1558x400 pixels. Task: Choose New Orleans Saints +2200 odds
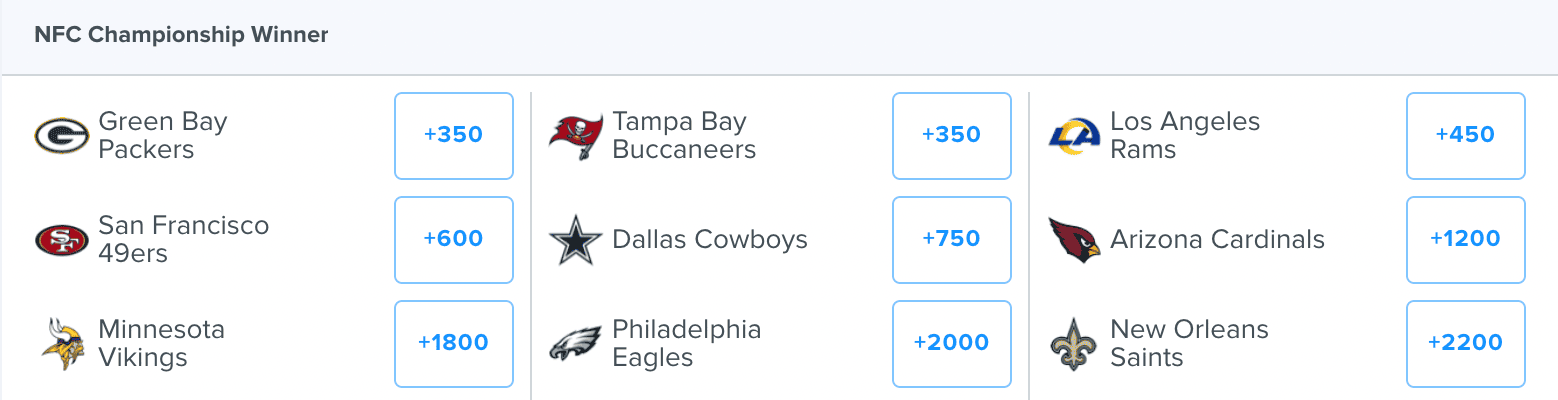(x=1466, y=343)
